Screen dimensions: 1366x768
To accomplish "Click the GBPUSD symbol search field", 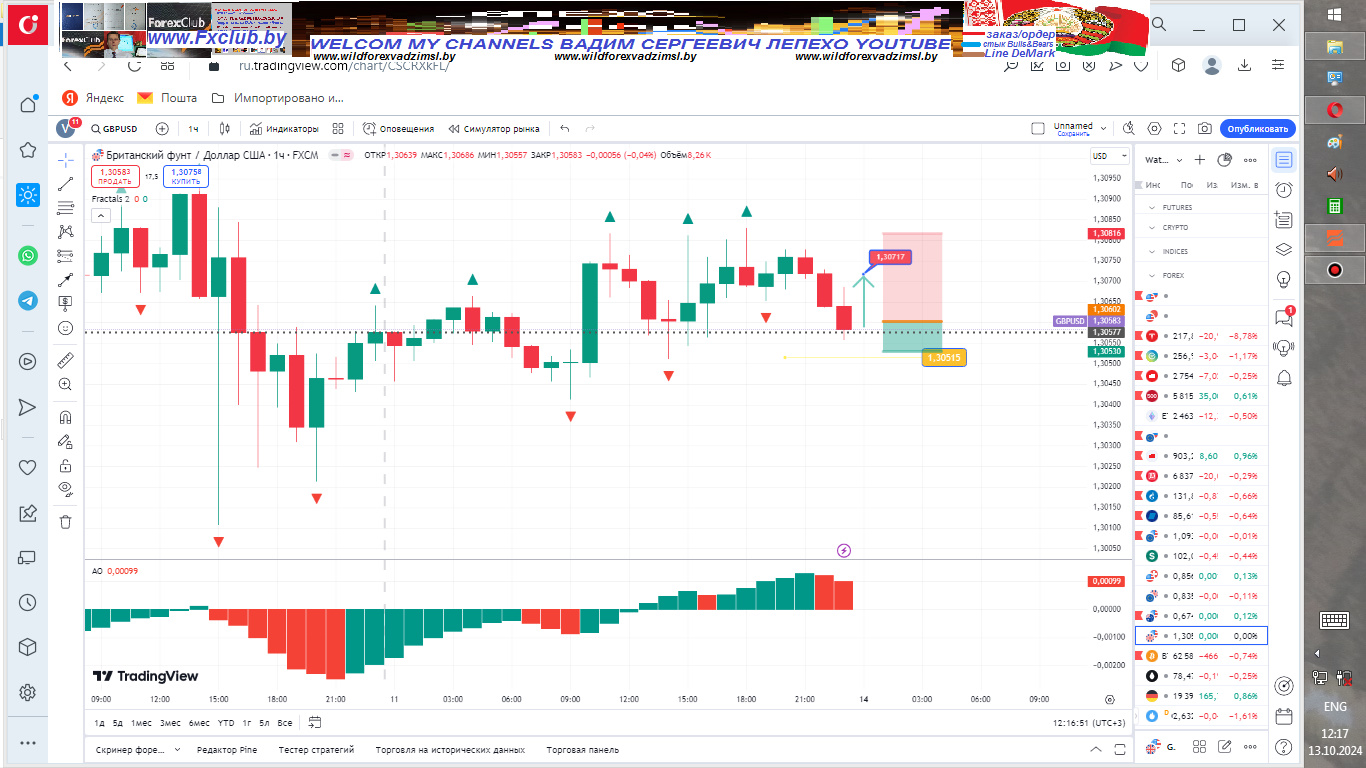I will pyautogui.click(x=113, y=129).
